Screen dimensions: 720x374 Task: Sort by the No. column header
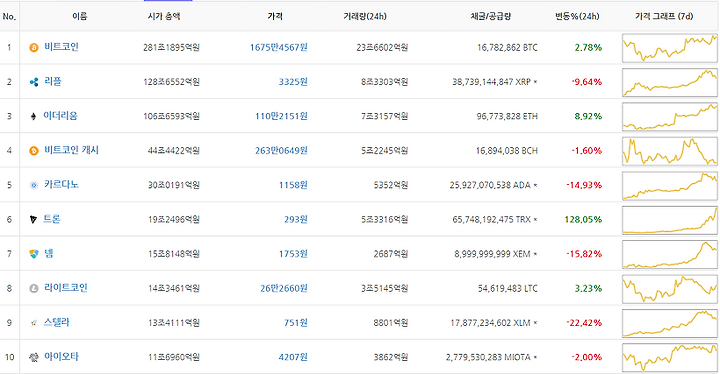(x=9, y=17)
